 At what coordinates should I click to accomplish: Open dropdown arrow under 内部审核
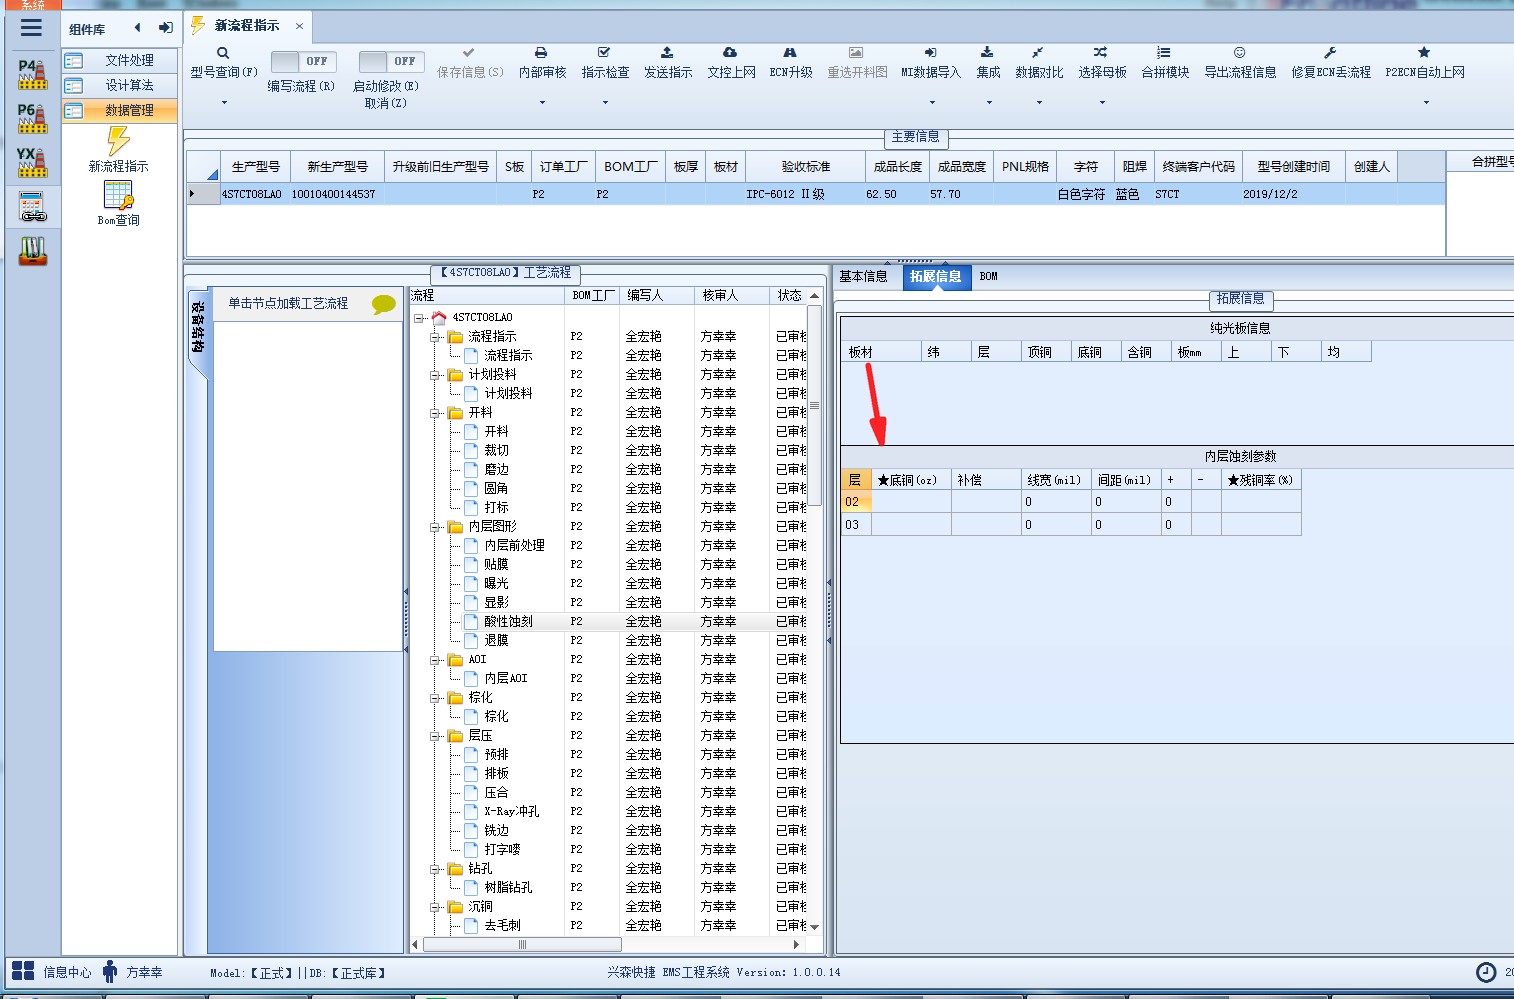543,102
